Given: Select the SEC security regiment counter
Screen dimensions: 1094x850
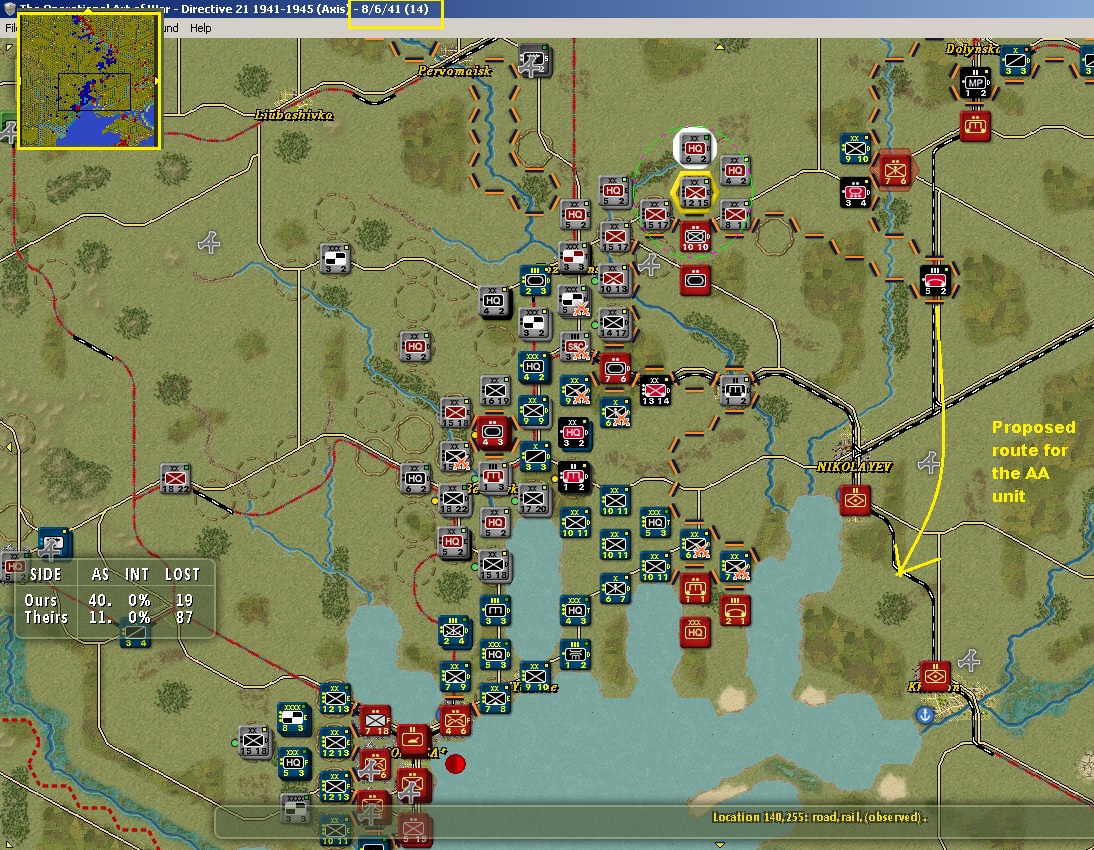Looking at the screenshot, I should pyautogui.click(x=575, y=346).
